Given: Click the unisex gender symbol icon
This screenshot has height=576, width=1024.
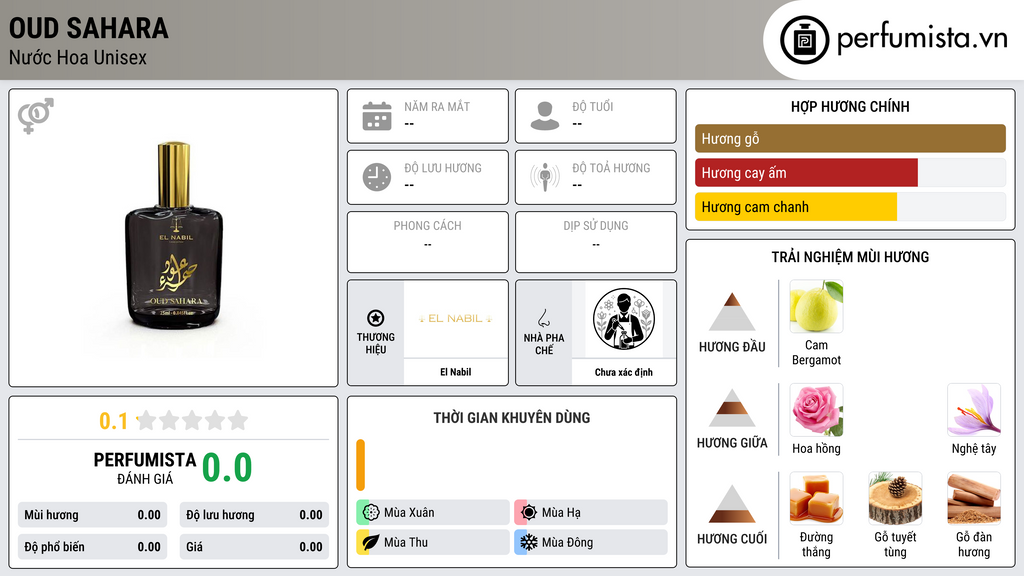Looking at the screenshot, I should (36, 116).
